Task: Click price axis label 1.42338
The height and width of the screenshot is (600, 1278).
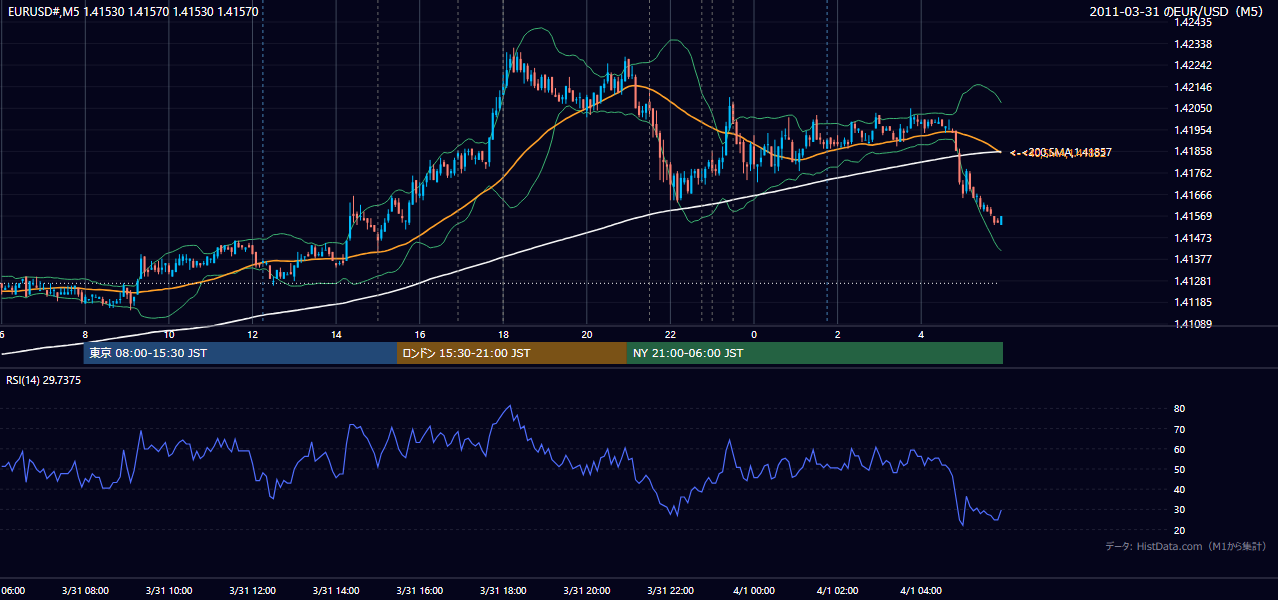Action: coord(1194,44)
